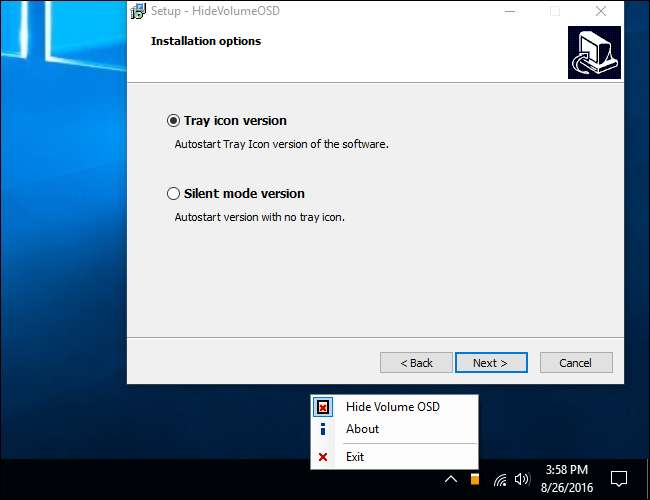
Task: Open the volume speaker tray icon
Action: point(522,479)
